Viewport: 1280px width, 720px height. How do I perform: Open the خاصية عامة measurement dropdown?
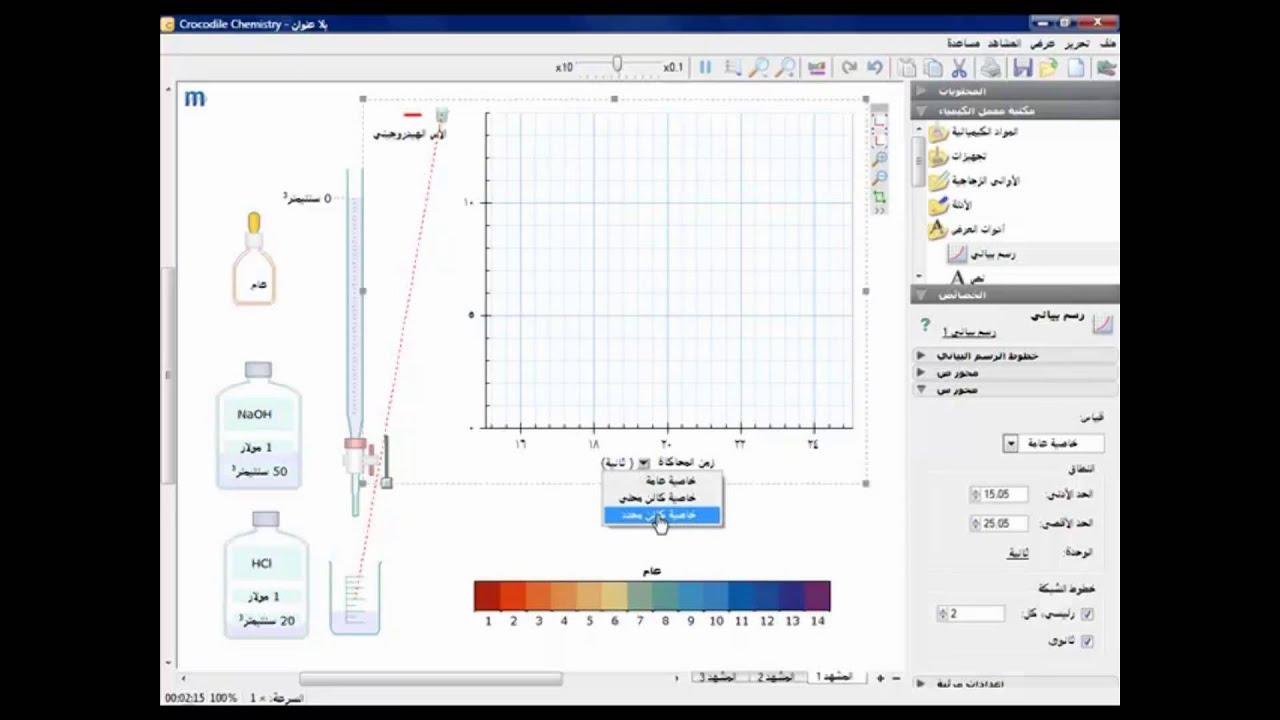[x=1053, y=443]
